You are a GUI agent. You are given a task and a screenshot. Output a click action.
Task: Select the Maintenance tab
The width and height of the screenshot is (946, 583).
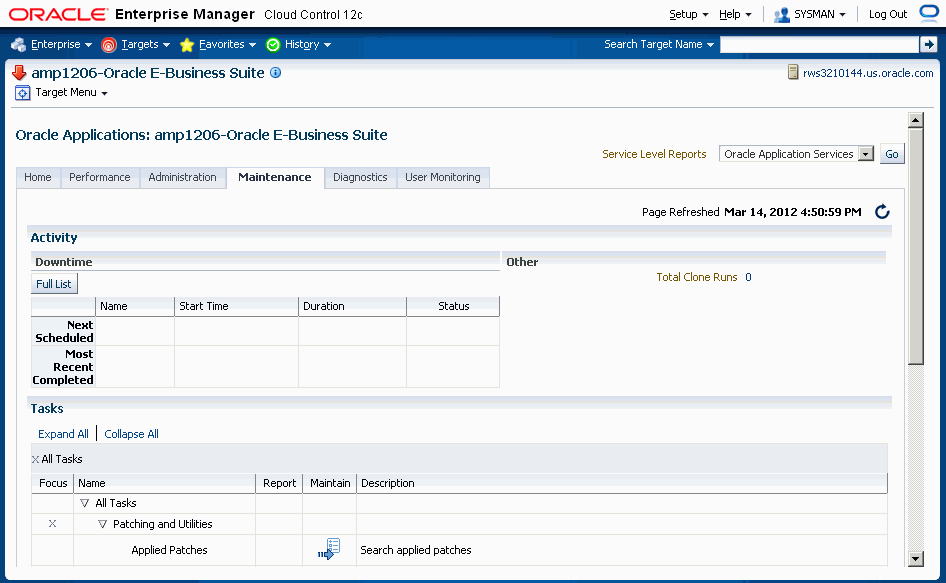click(x=275, y=177)
